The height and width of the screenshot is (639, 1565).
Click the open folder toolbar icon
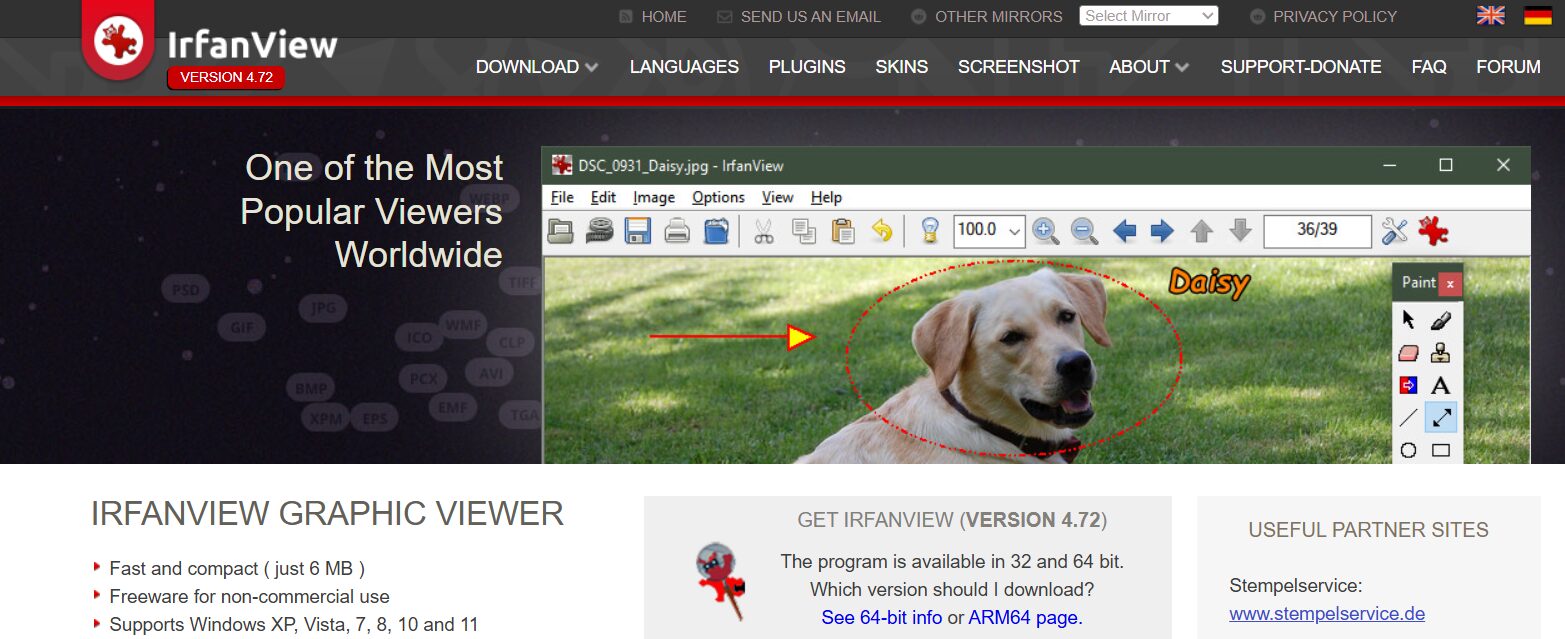[x=562, y=231]
